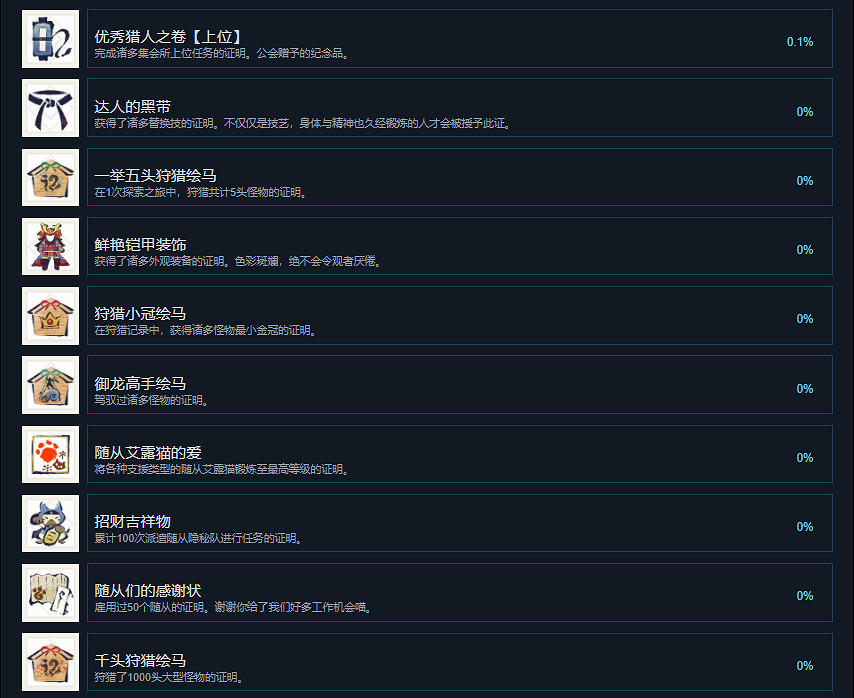Select the 御龙高手绘马 achievement title
Viewport: 854px width, 698px height.
[140, 383]
